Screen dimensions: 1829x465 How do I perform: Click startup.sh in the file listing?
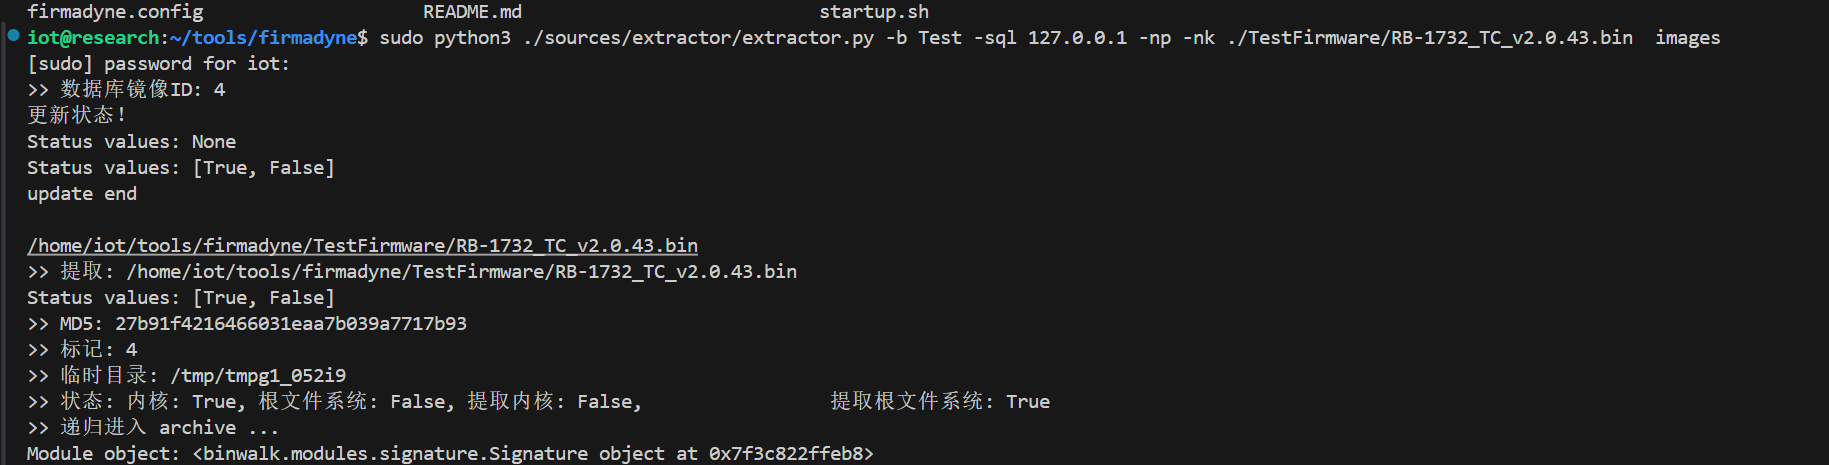[873, 12]
